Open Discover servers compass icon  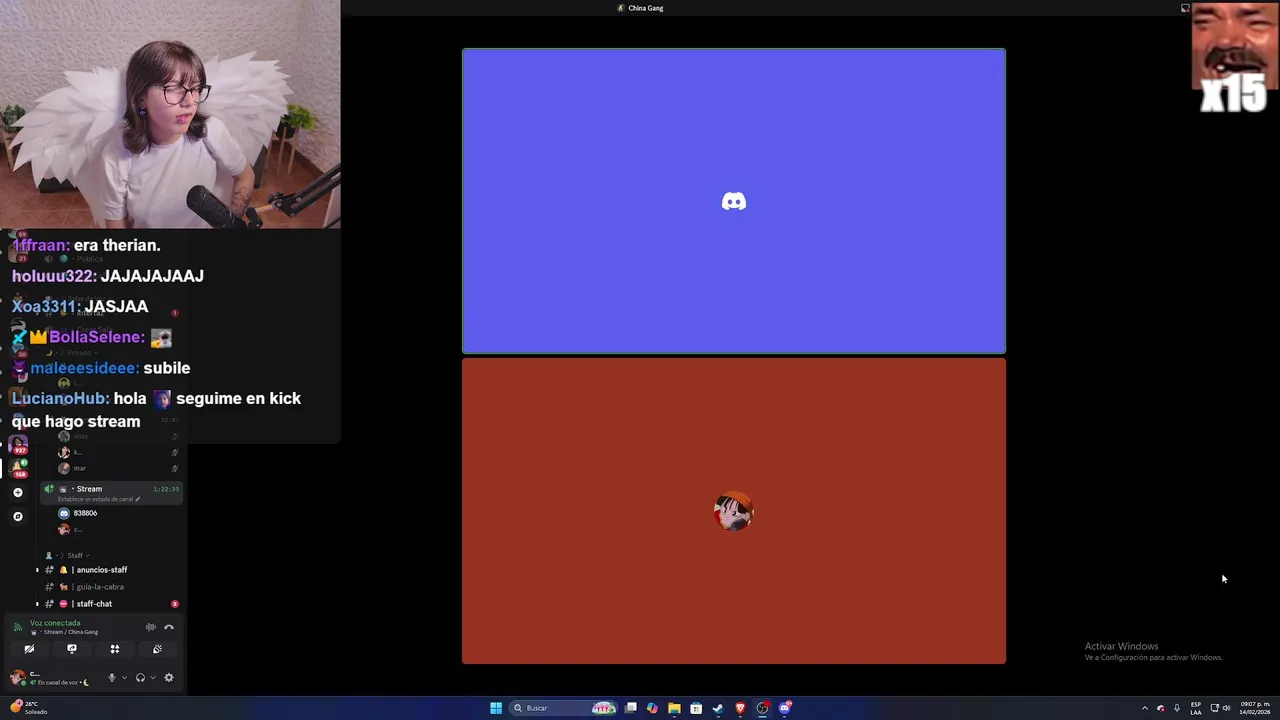tap(17, 516)
